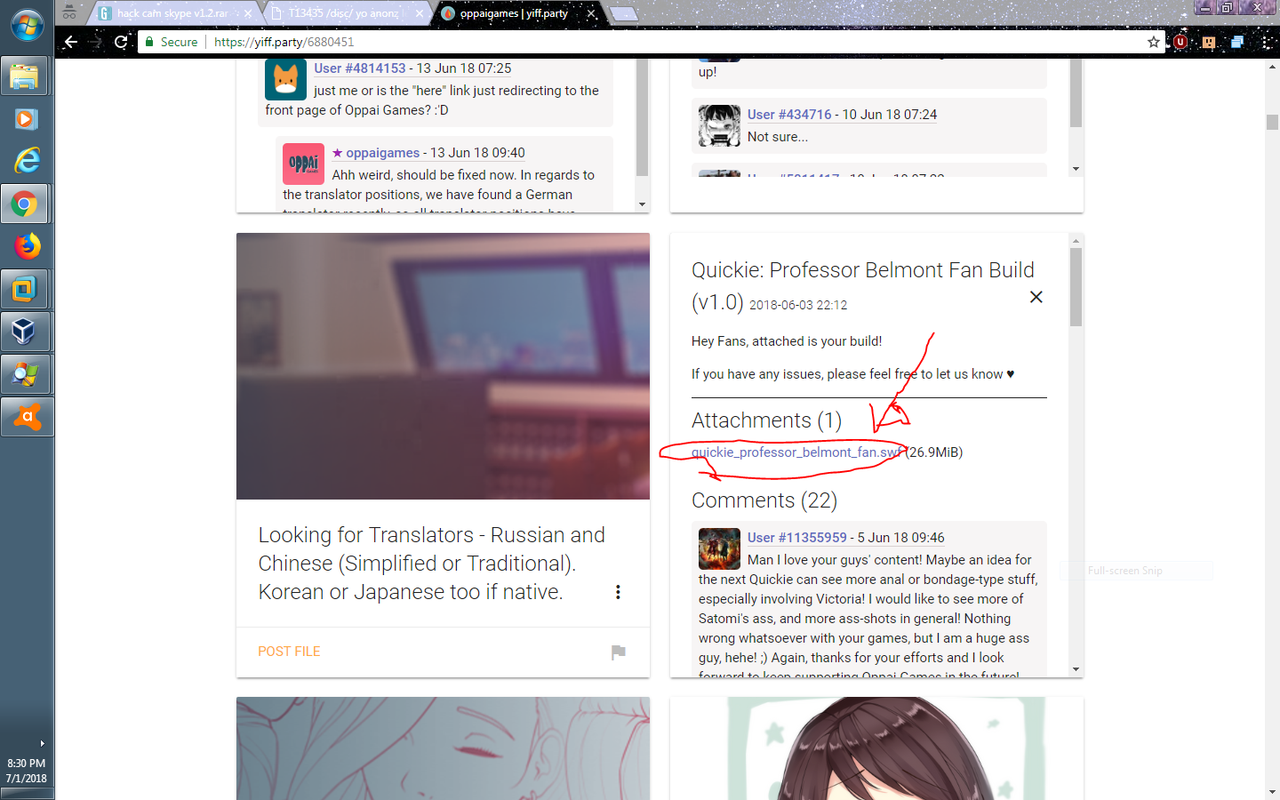Show hidden system tray icons arrow

(x=42, y=743)
